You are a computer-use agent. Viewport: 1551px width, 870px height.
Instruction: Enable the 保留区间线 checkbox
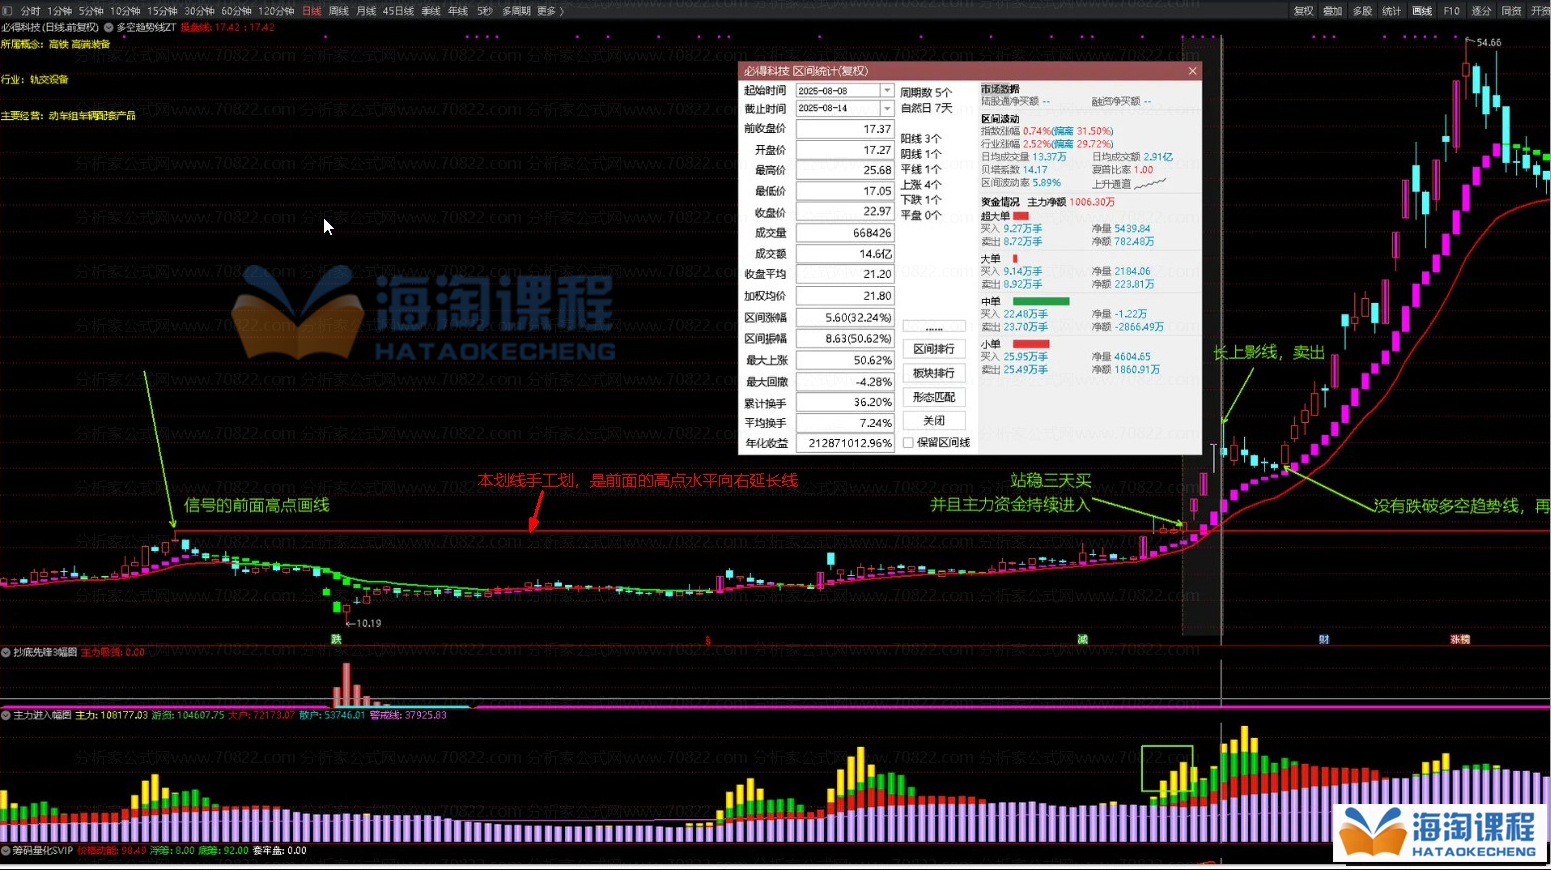908,443
